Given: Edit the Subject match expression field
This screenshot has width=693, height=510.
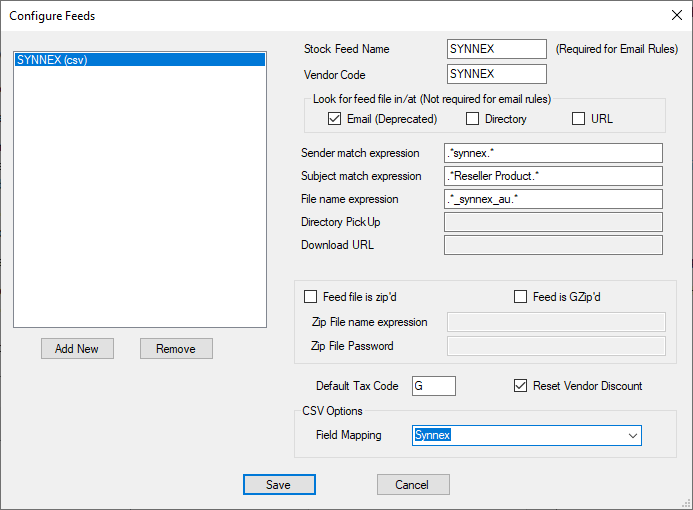Looking at the screenshot, I should (x=553, y=176).
